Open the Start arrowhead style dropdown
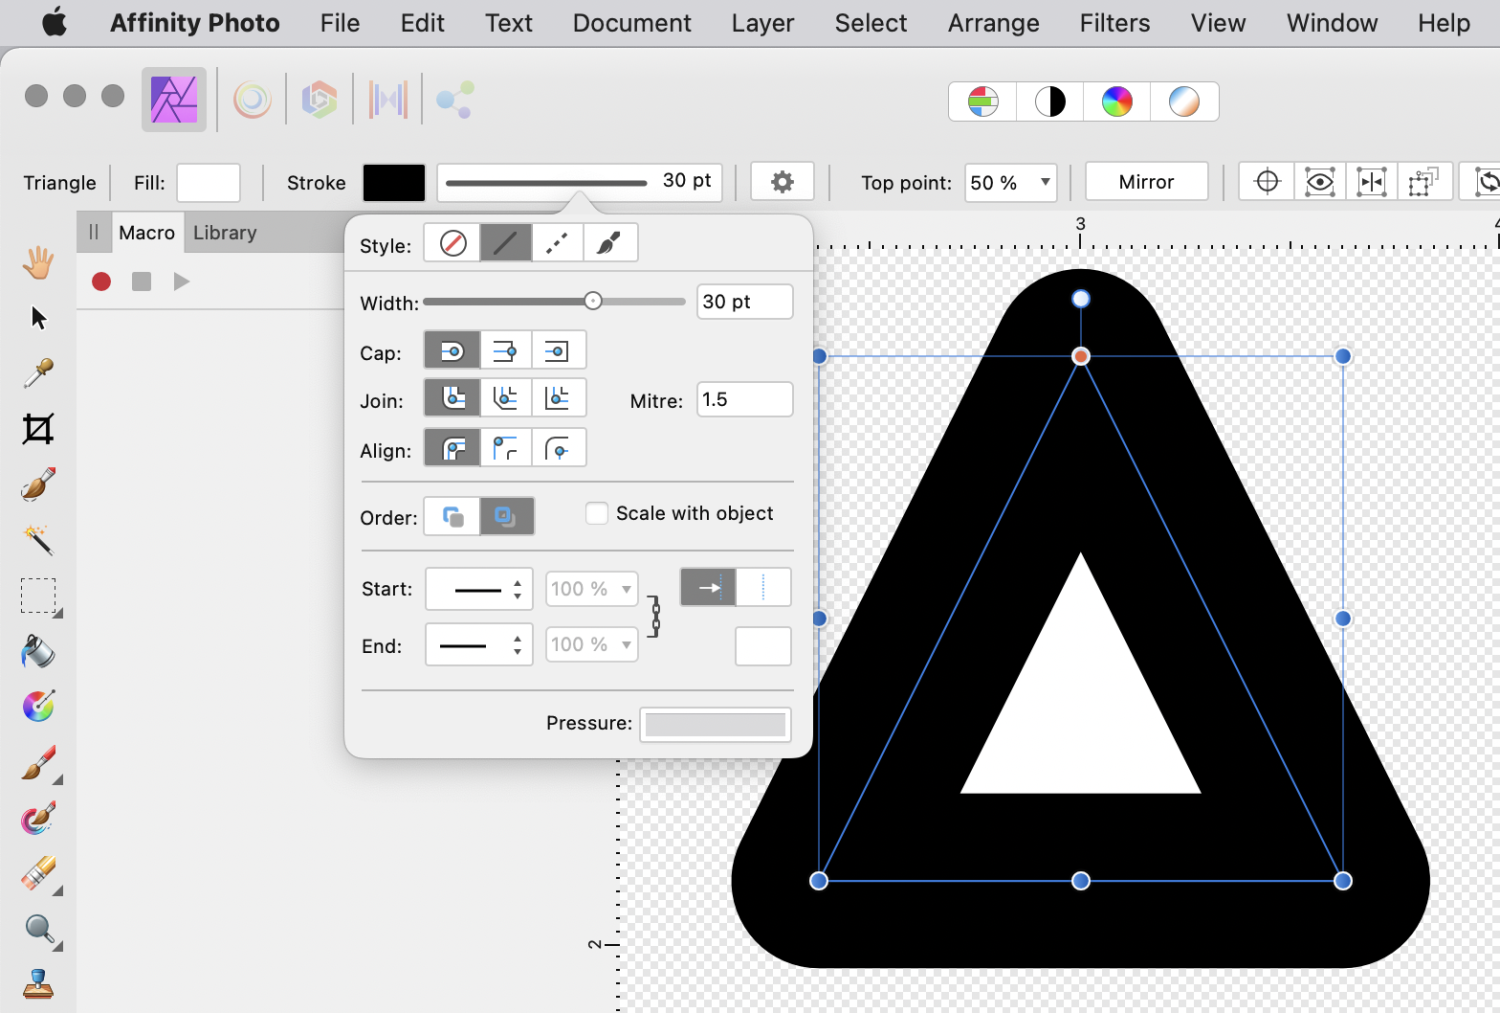 (479, 588)
